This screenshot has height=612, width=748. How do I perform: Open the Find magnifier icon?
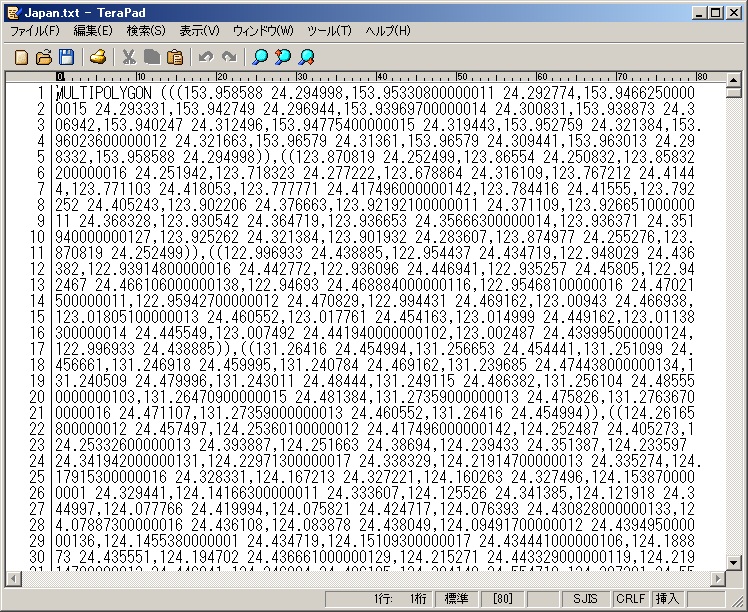click(260, 57)
